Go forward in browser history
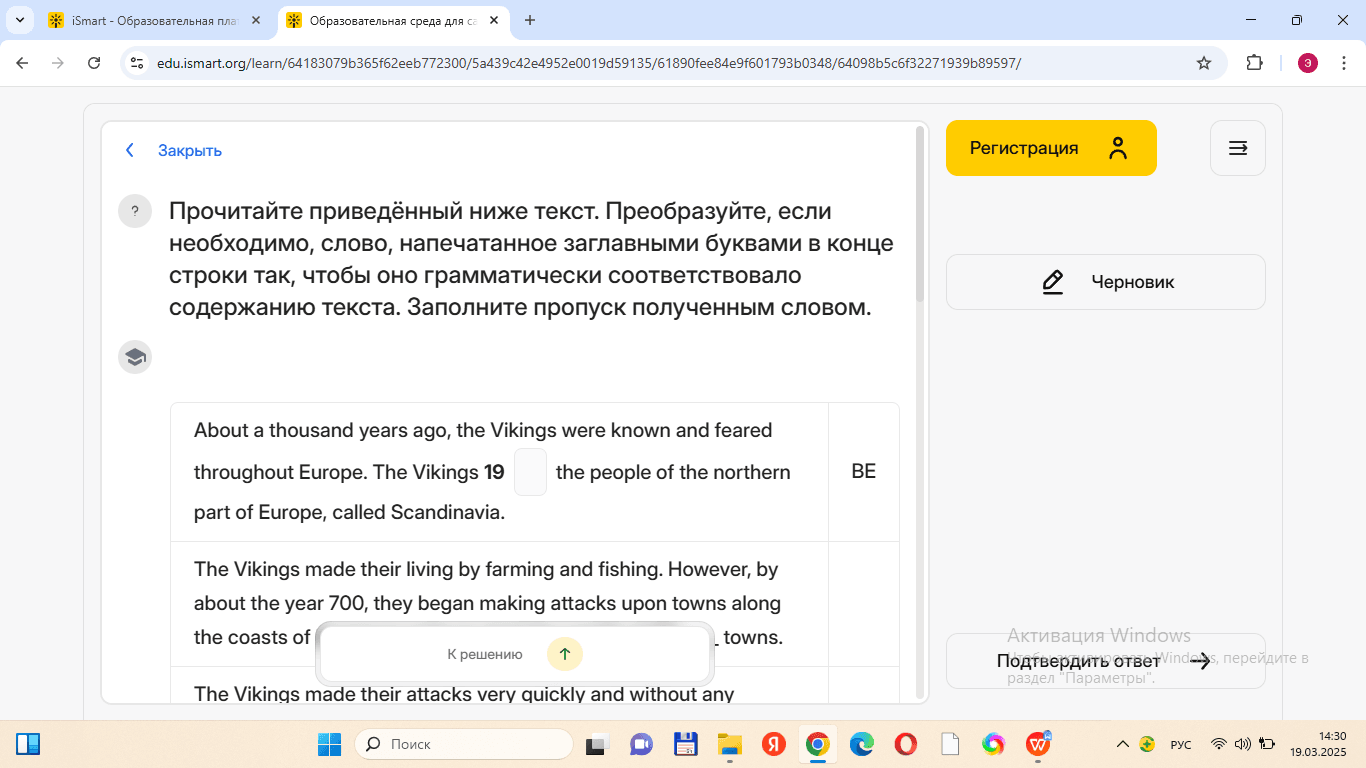Screen dimensions: 1366x768 pos(58,63)
